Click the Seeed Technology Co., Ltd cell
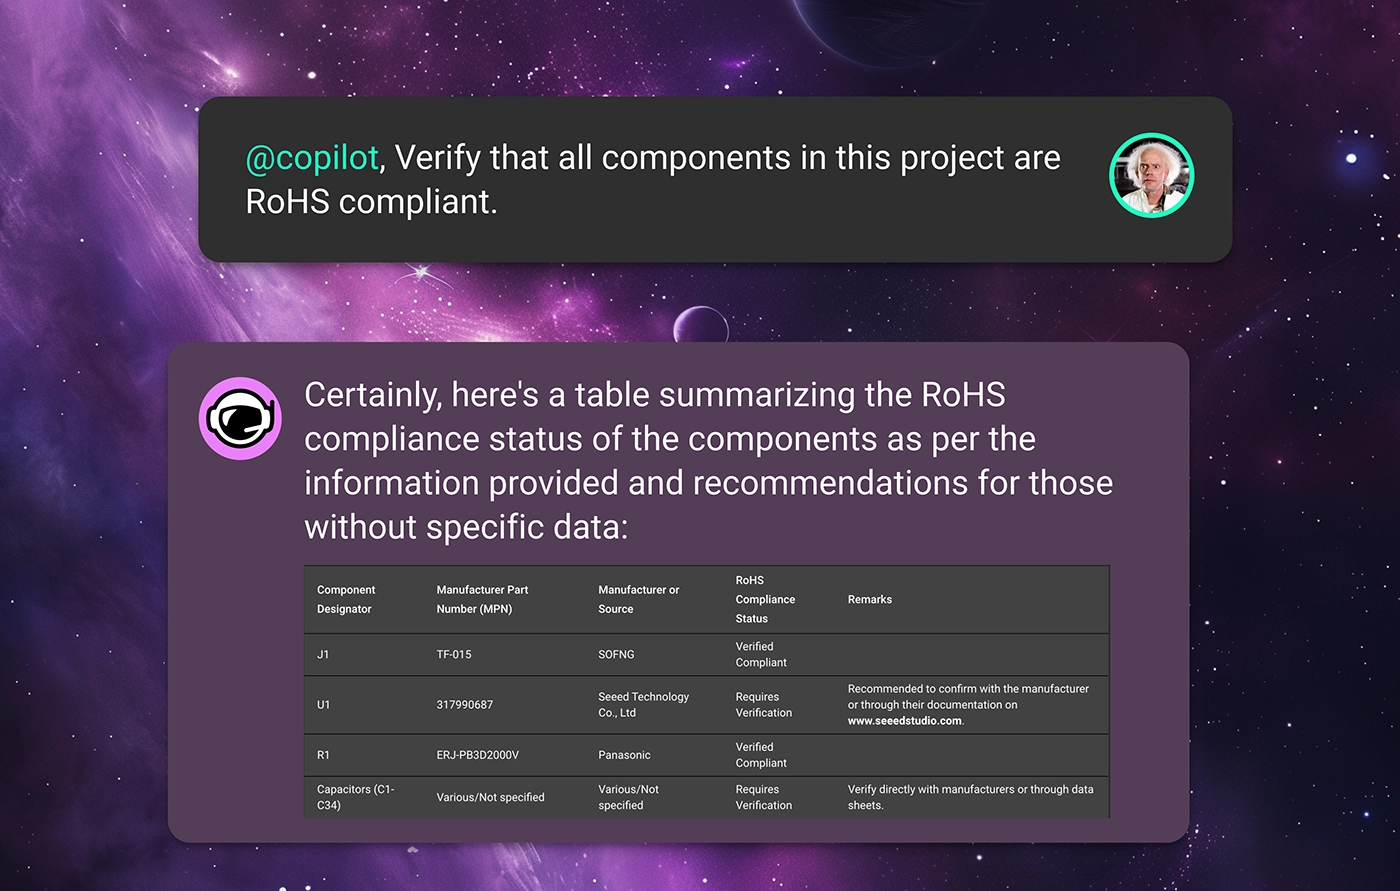 [643, 705]
